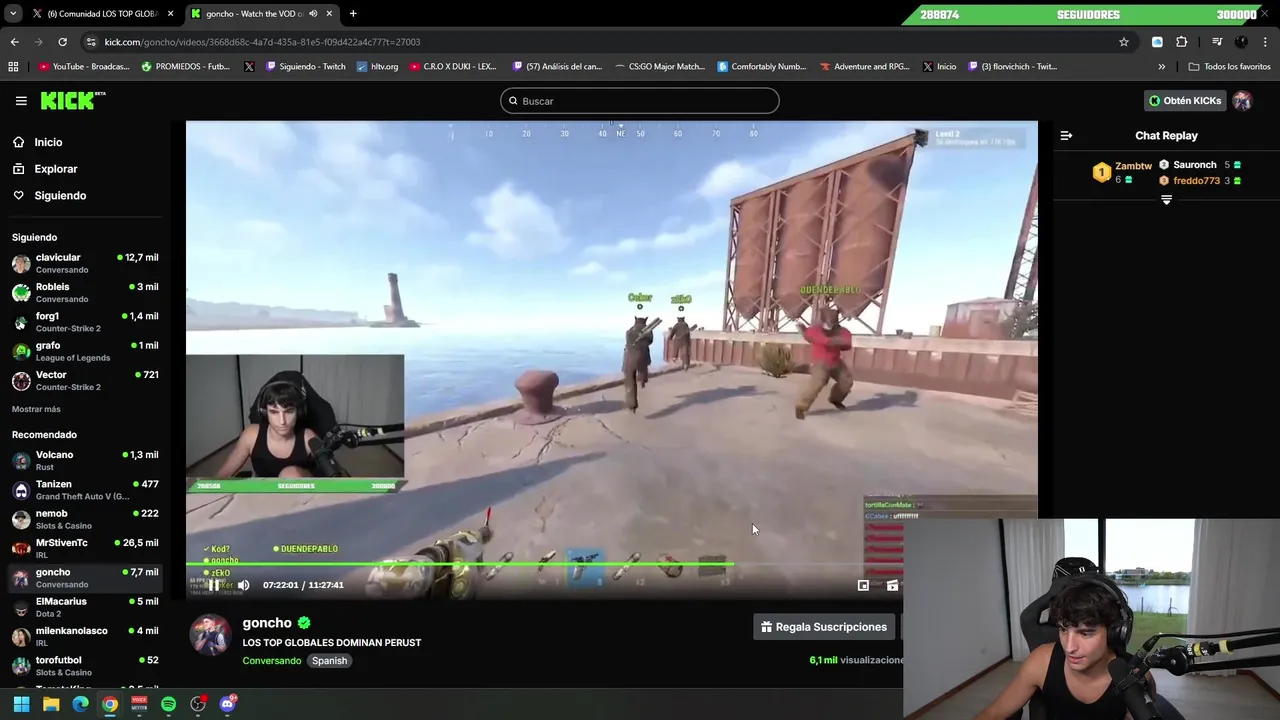Open a new browser tab
The height and width of the screenshot is (720, 1280).
pos(353,14)
